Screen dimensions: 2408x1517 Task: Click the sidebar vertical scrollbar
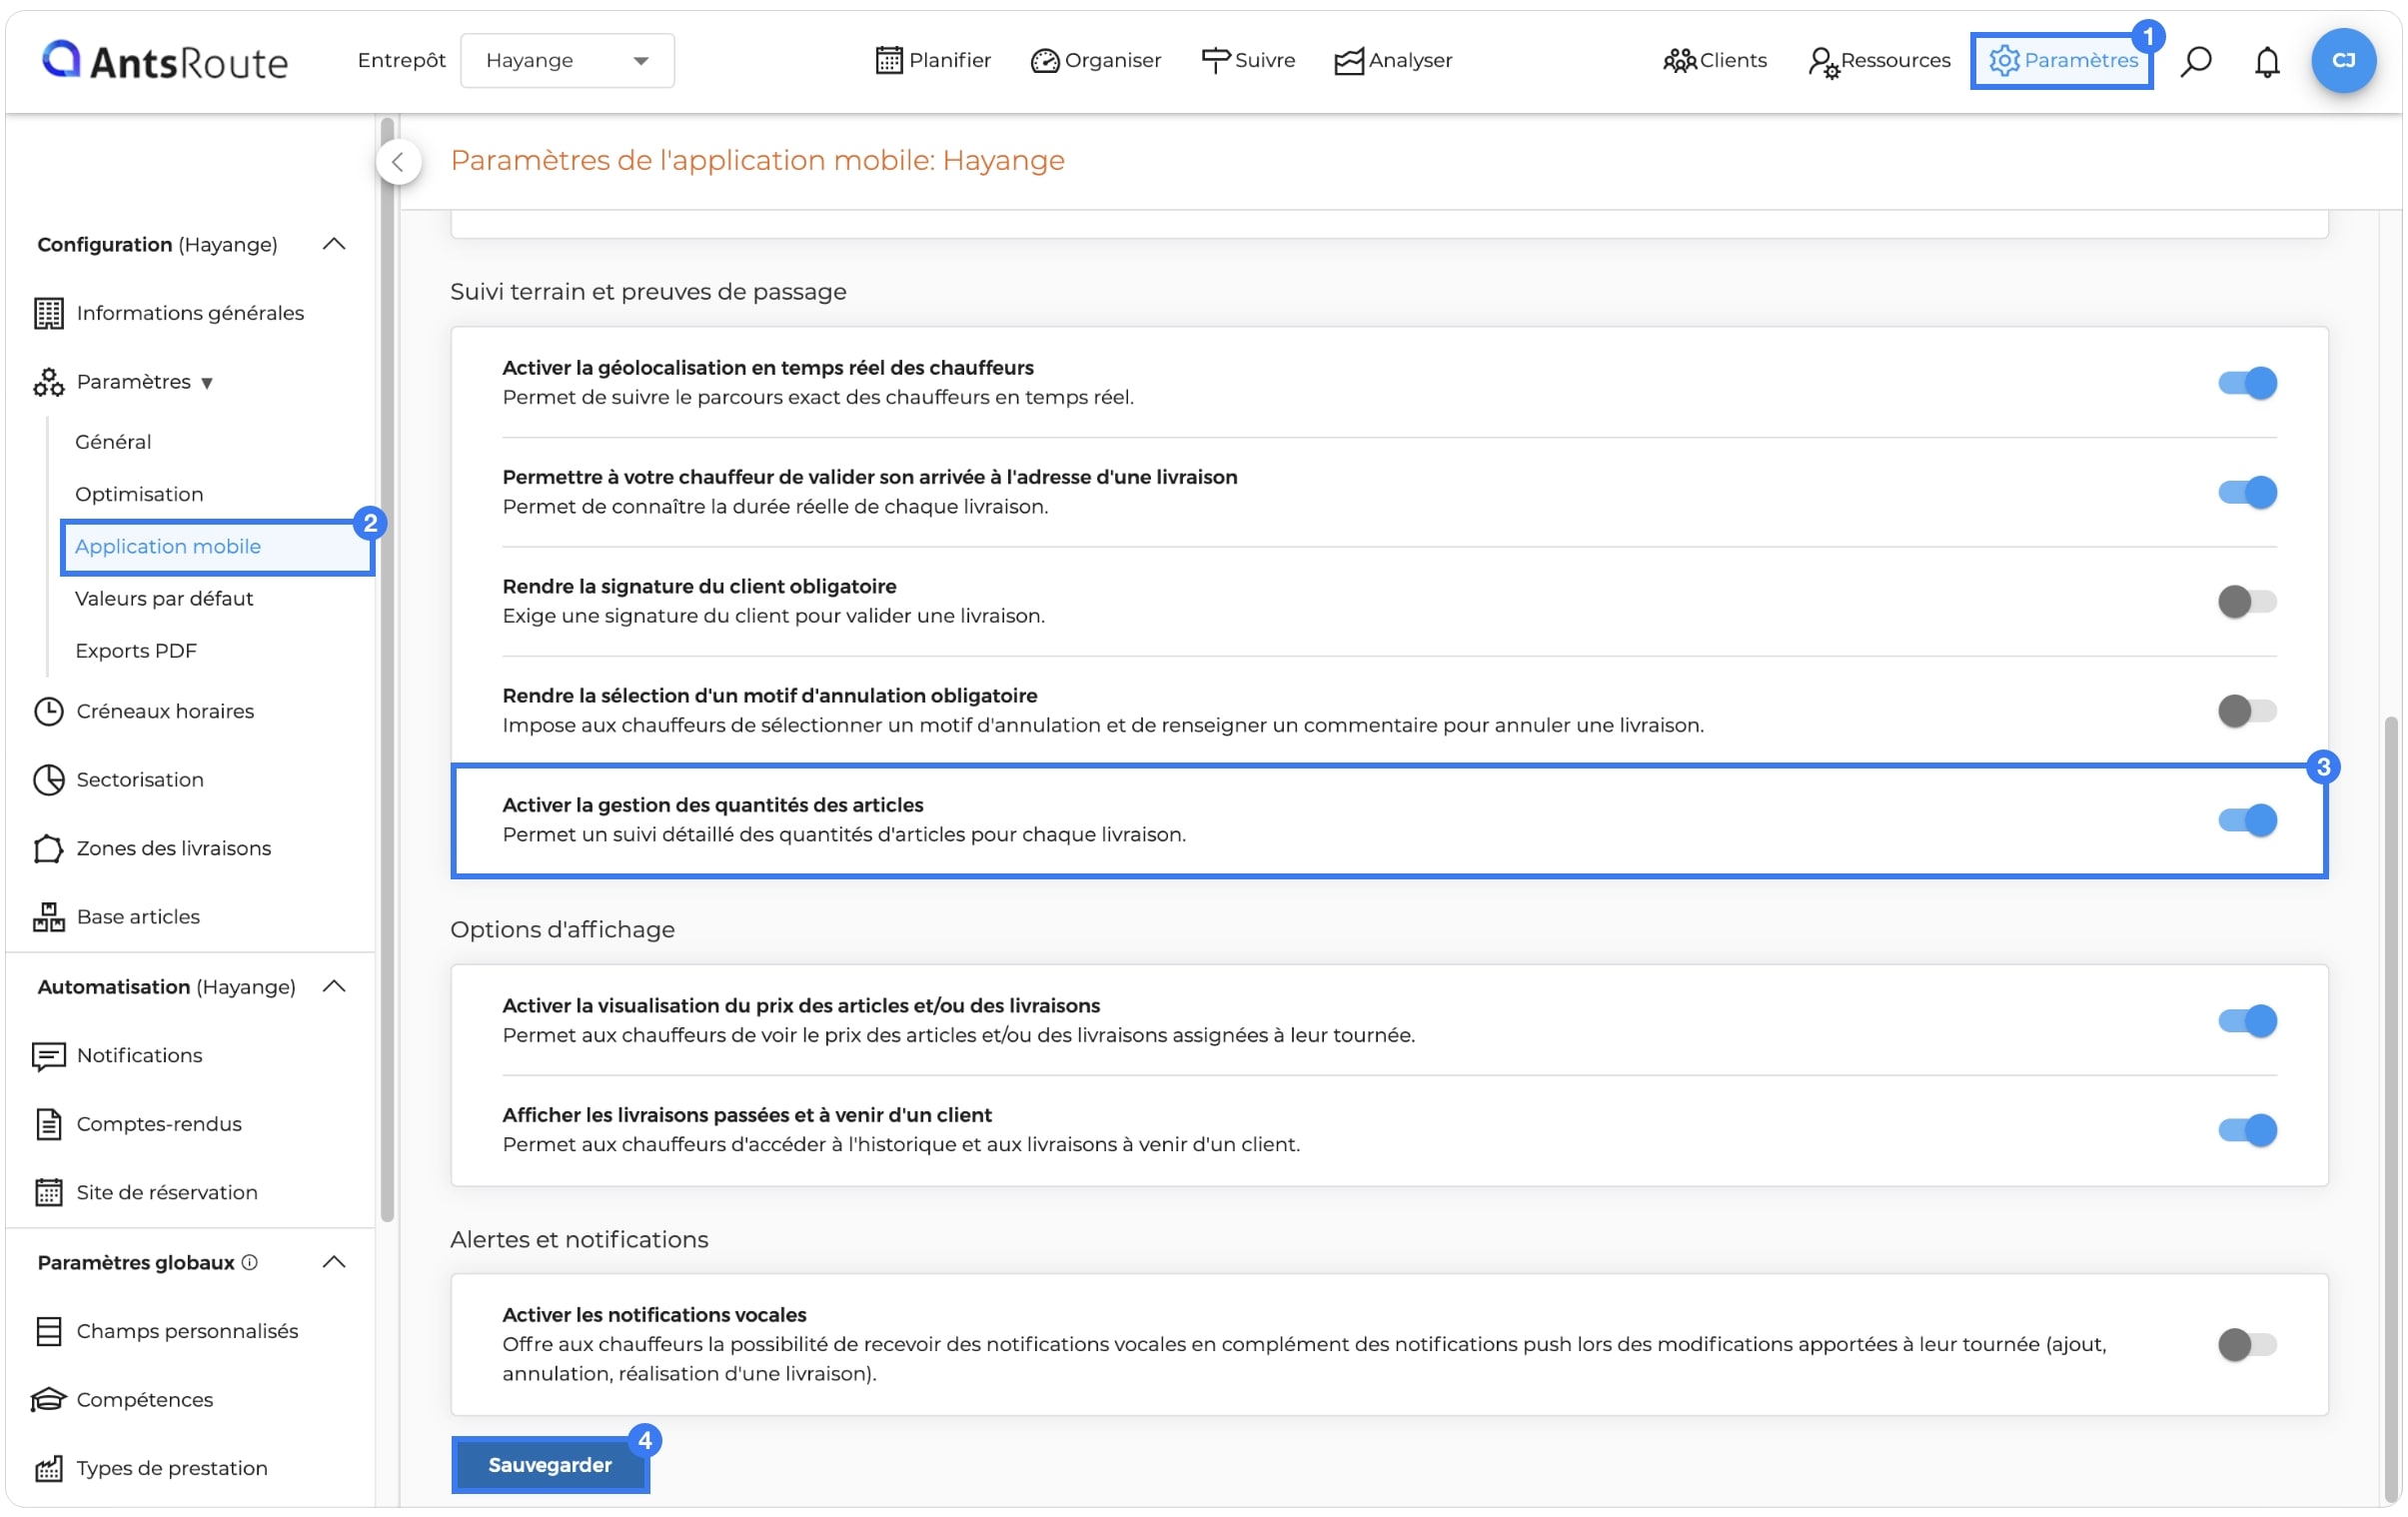(x=387, y=670)
